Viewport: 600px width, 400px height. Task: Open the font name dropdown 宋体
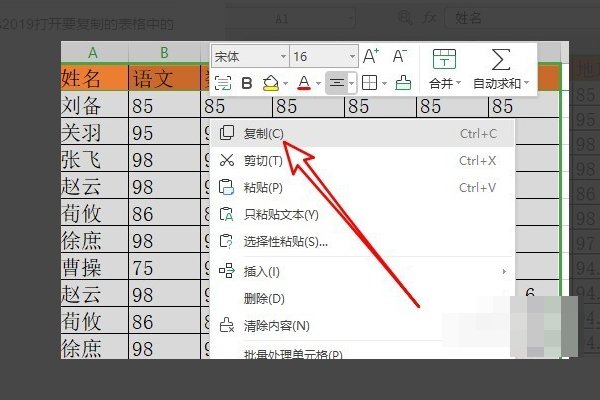coord(250,57)
